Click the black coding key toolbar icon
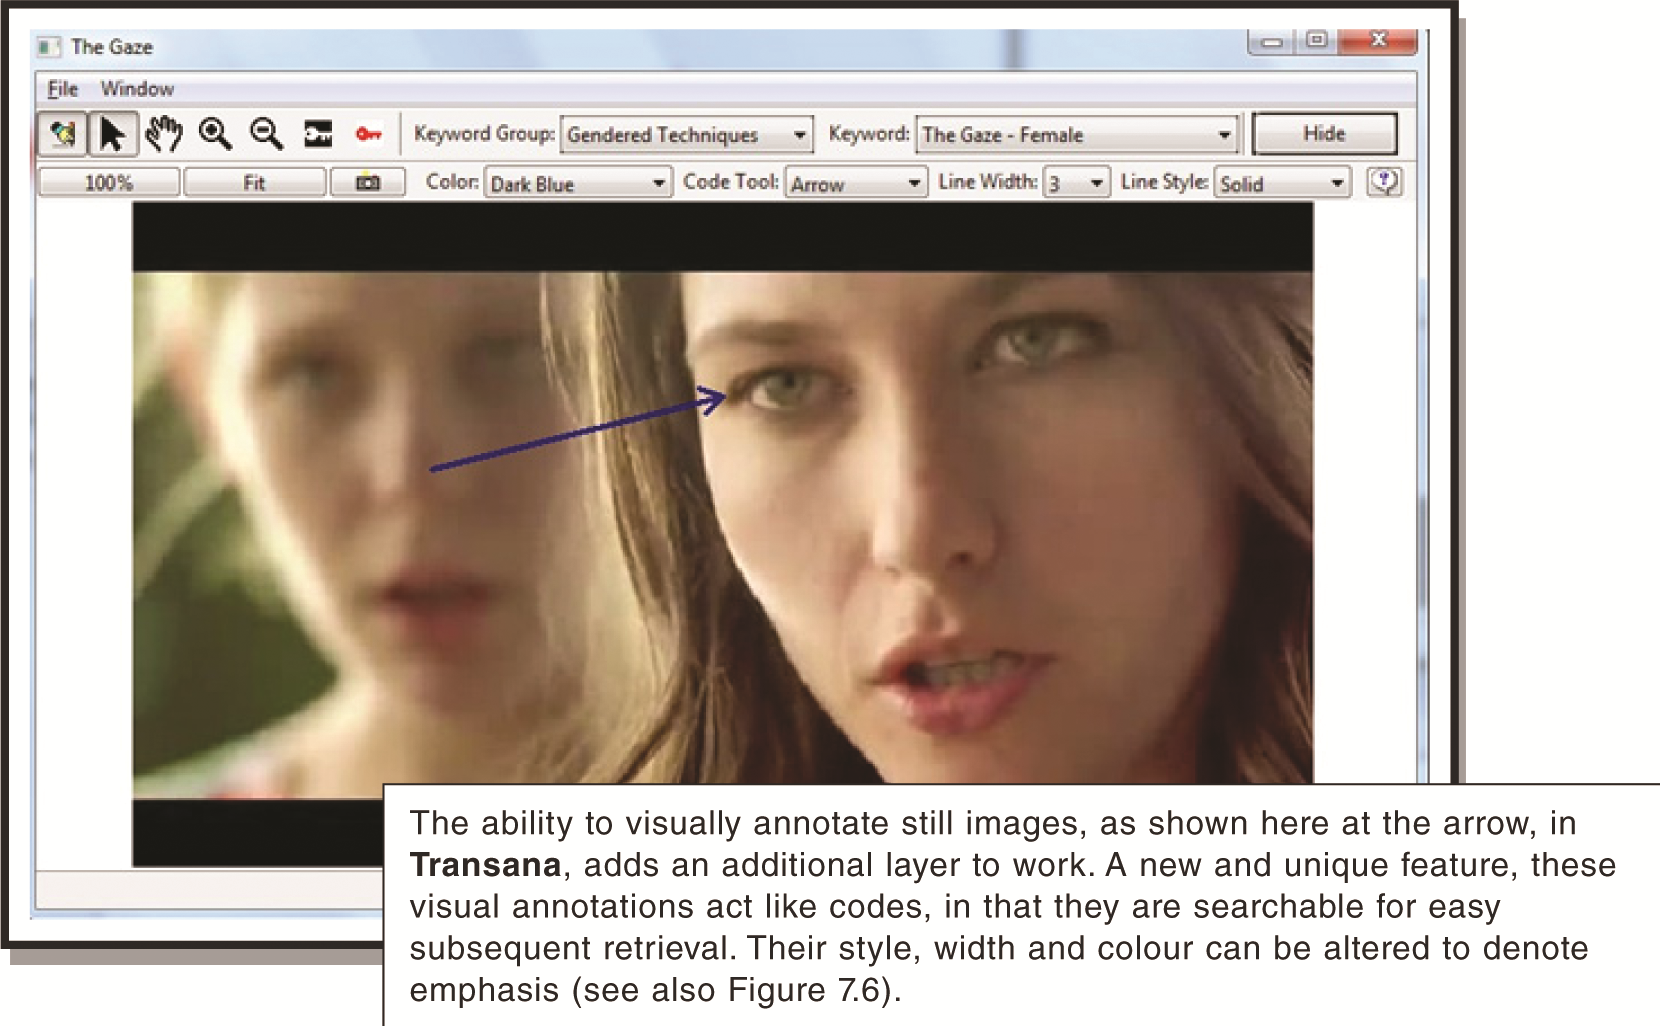 click(318, 134)
